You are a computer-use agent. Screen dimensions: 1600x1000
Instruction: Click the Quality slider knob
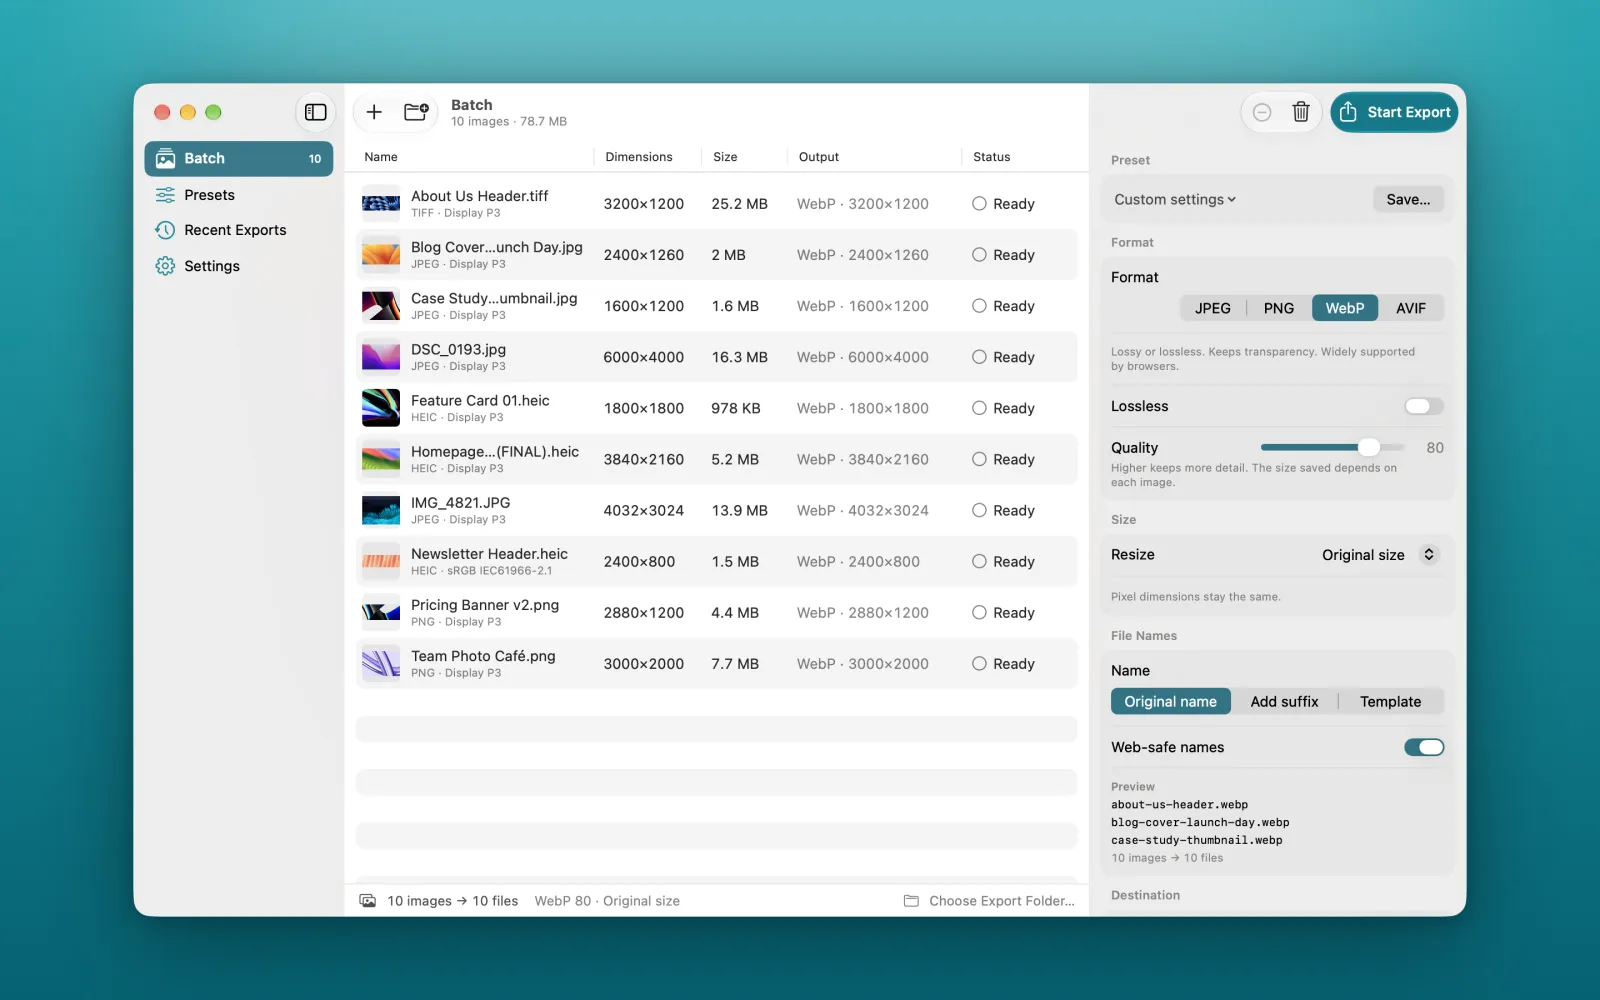pyautogui.click(x=1369, y=447)
